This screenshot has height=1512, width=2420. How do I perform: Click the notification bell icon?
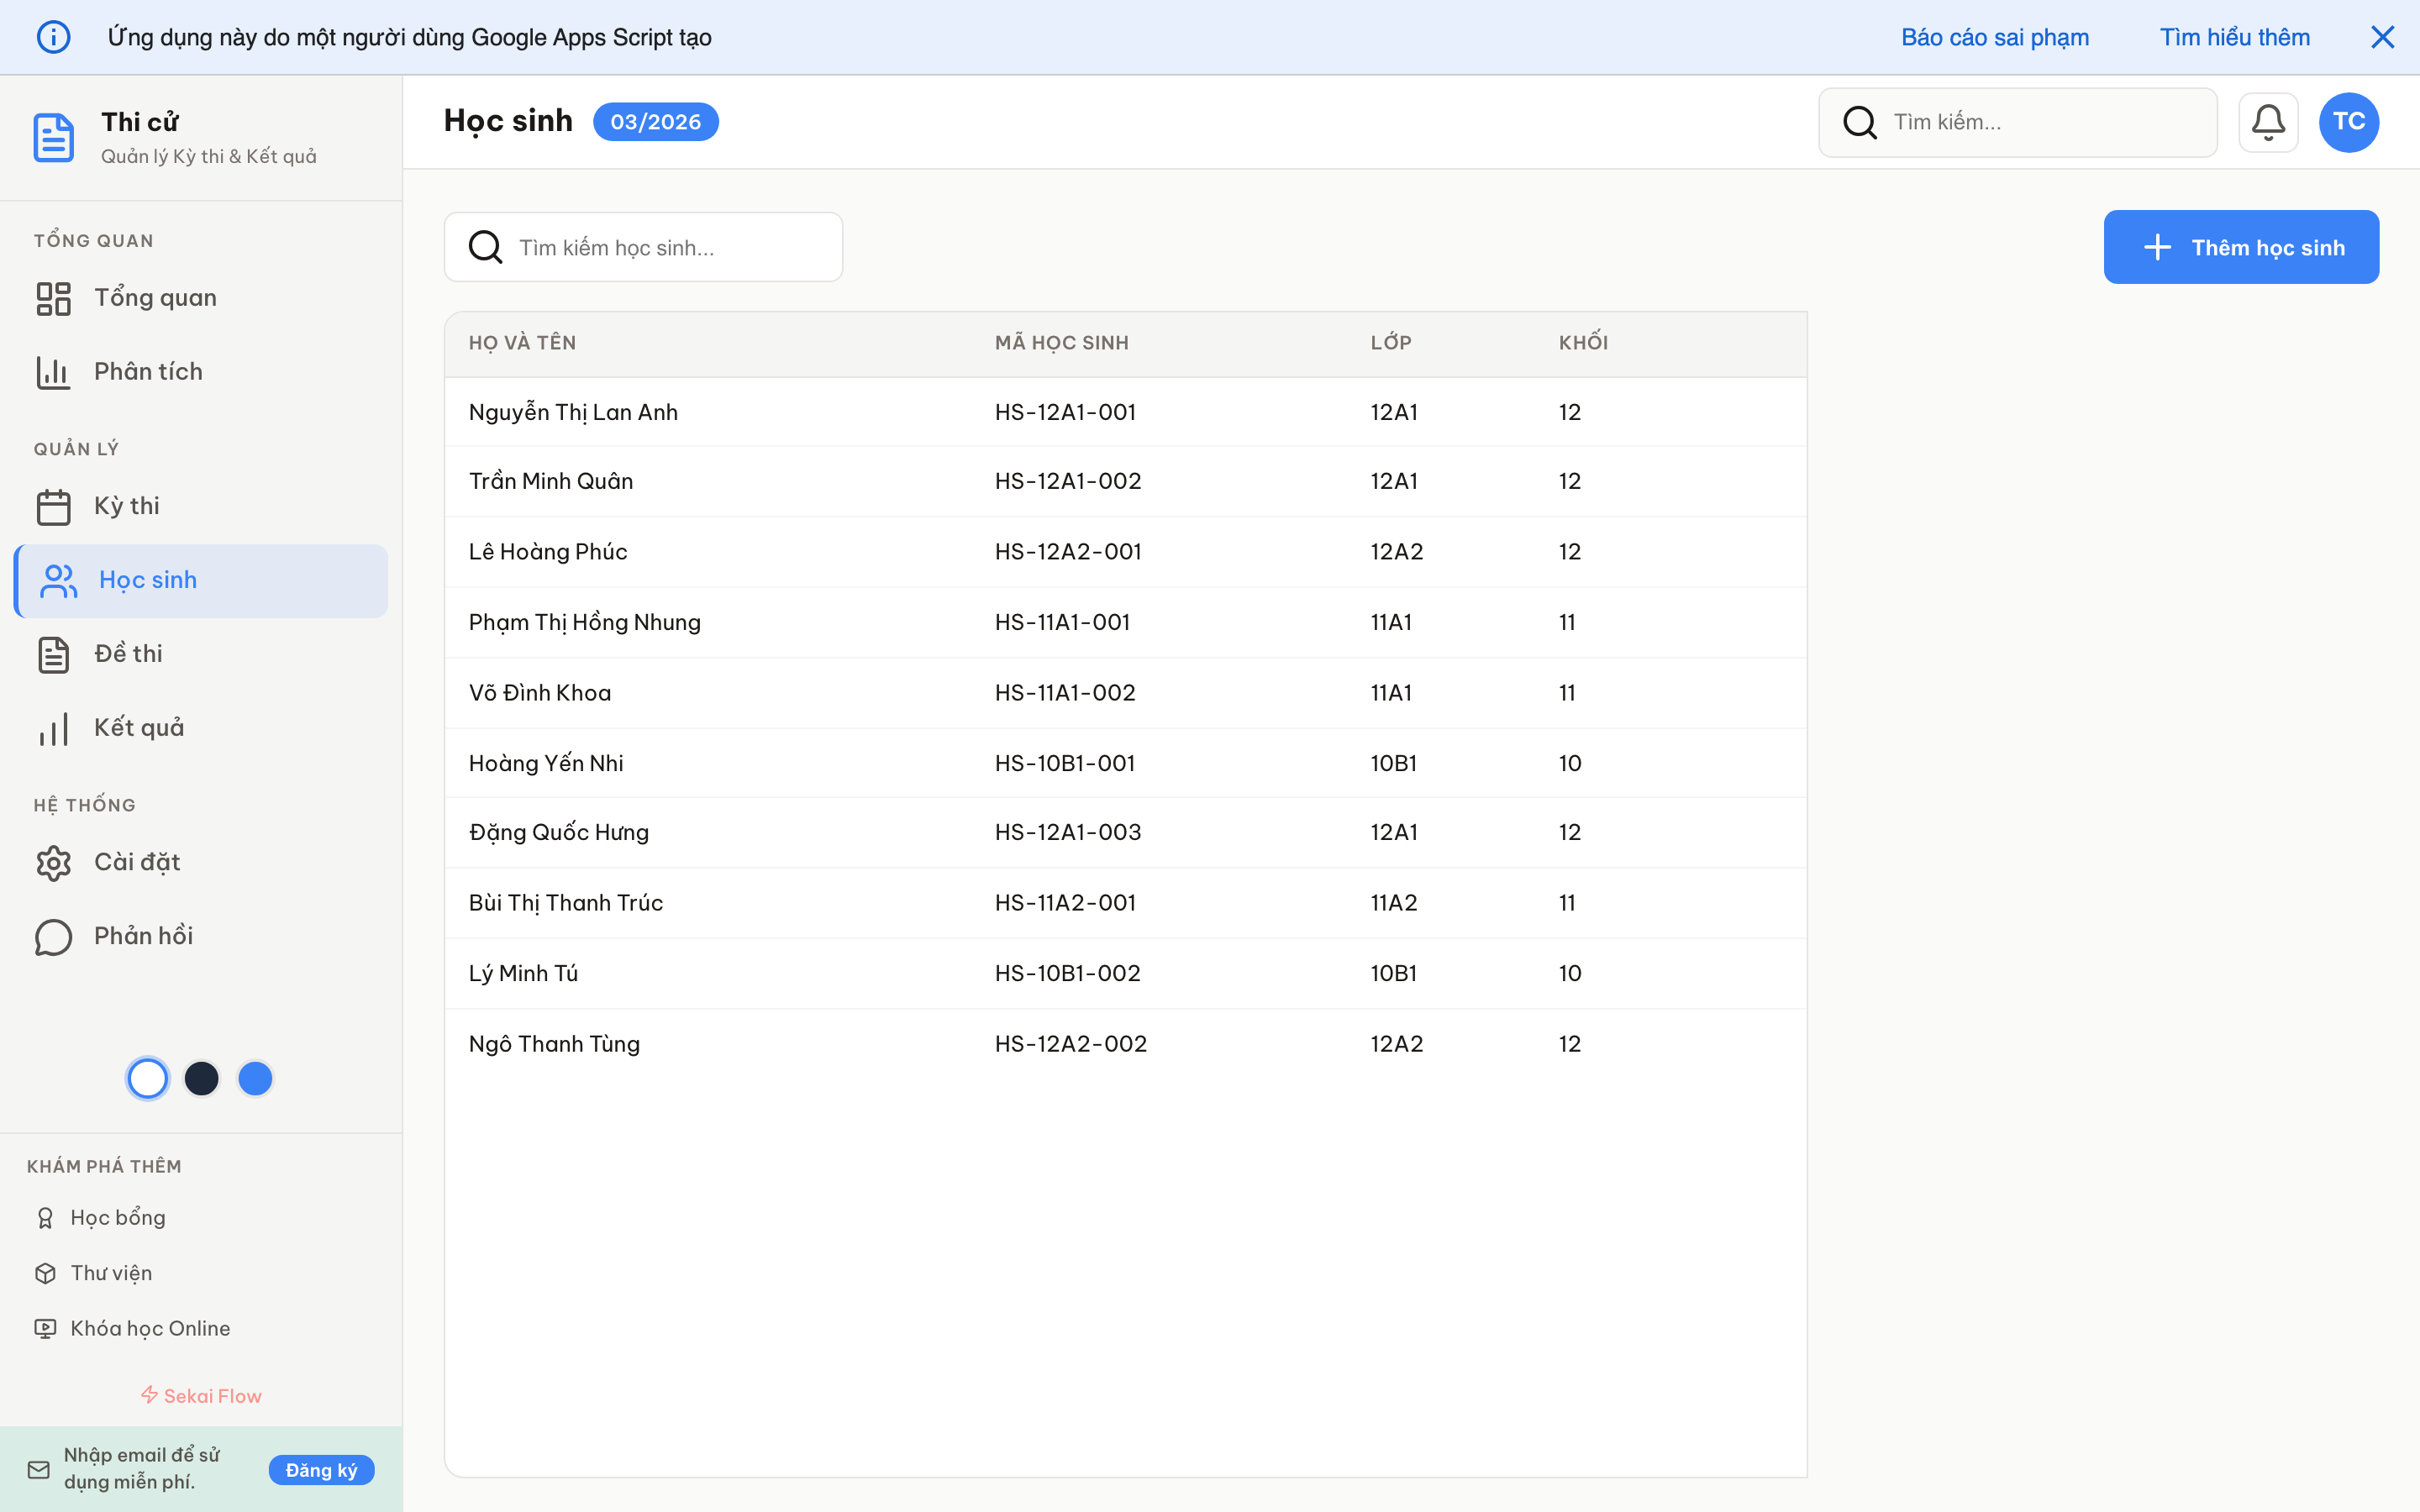(x=2268, y=121)
